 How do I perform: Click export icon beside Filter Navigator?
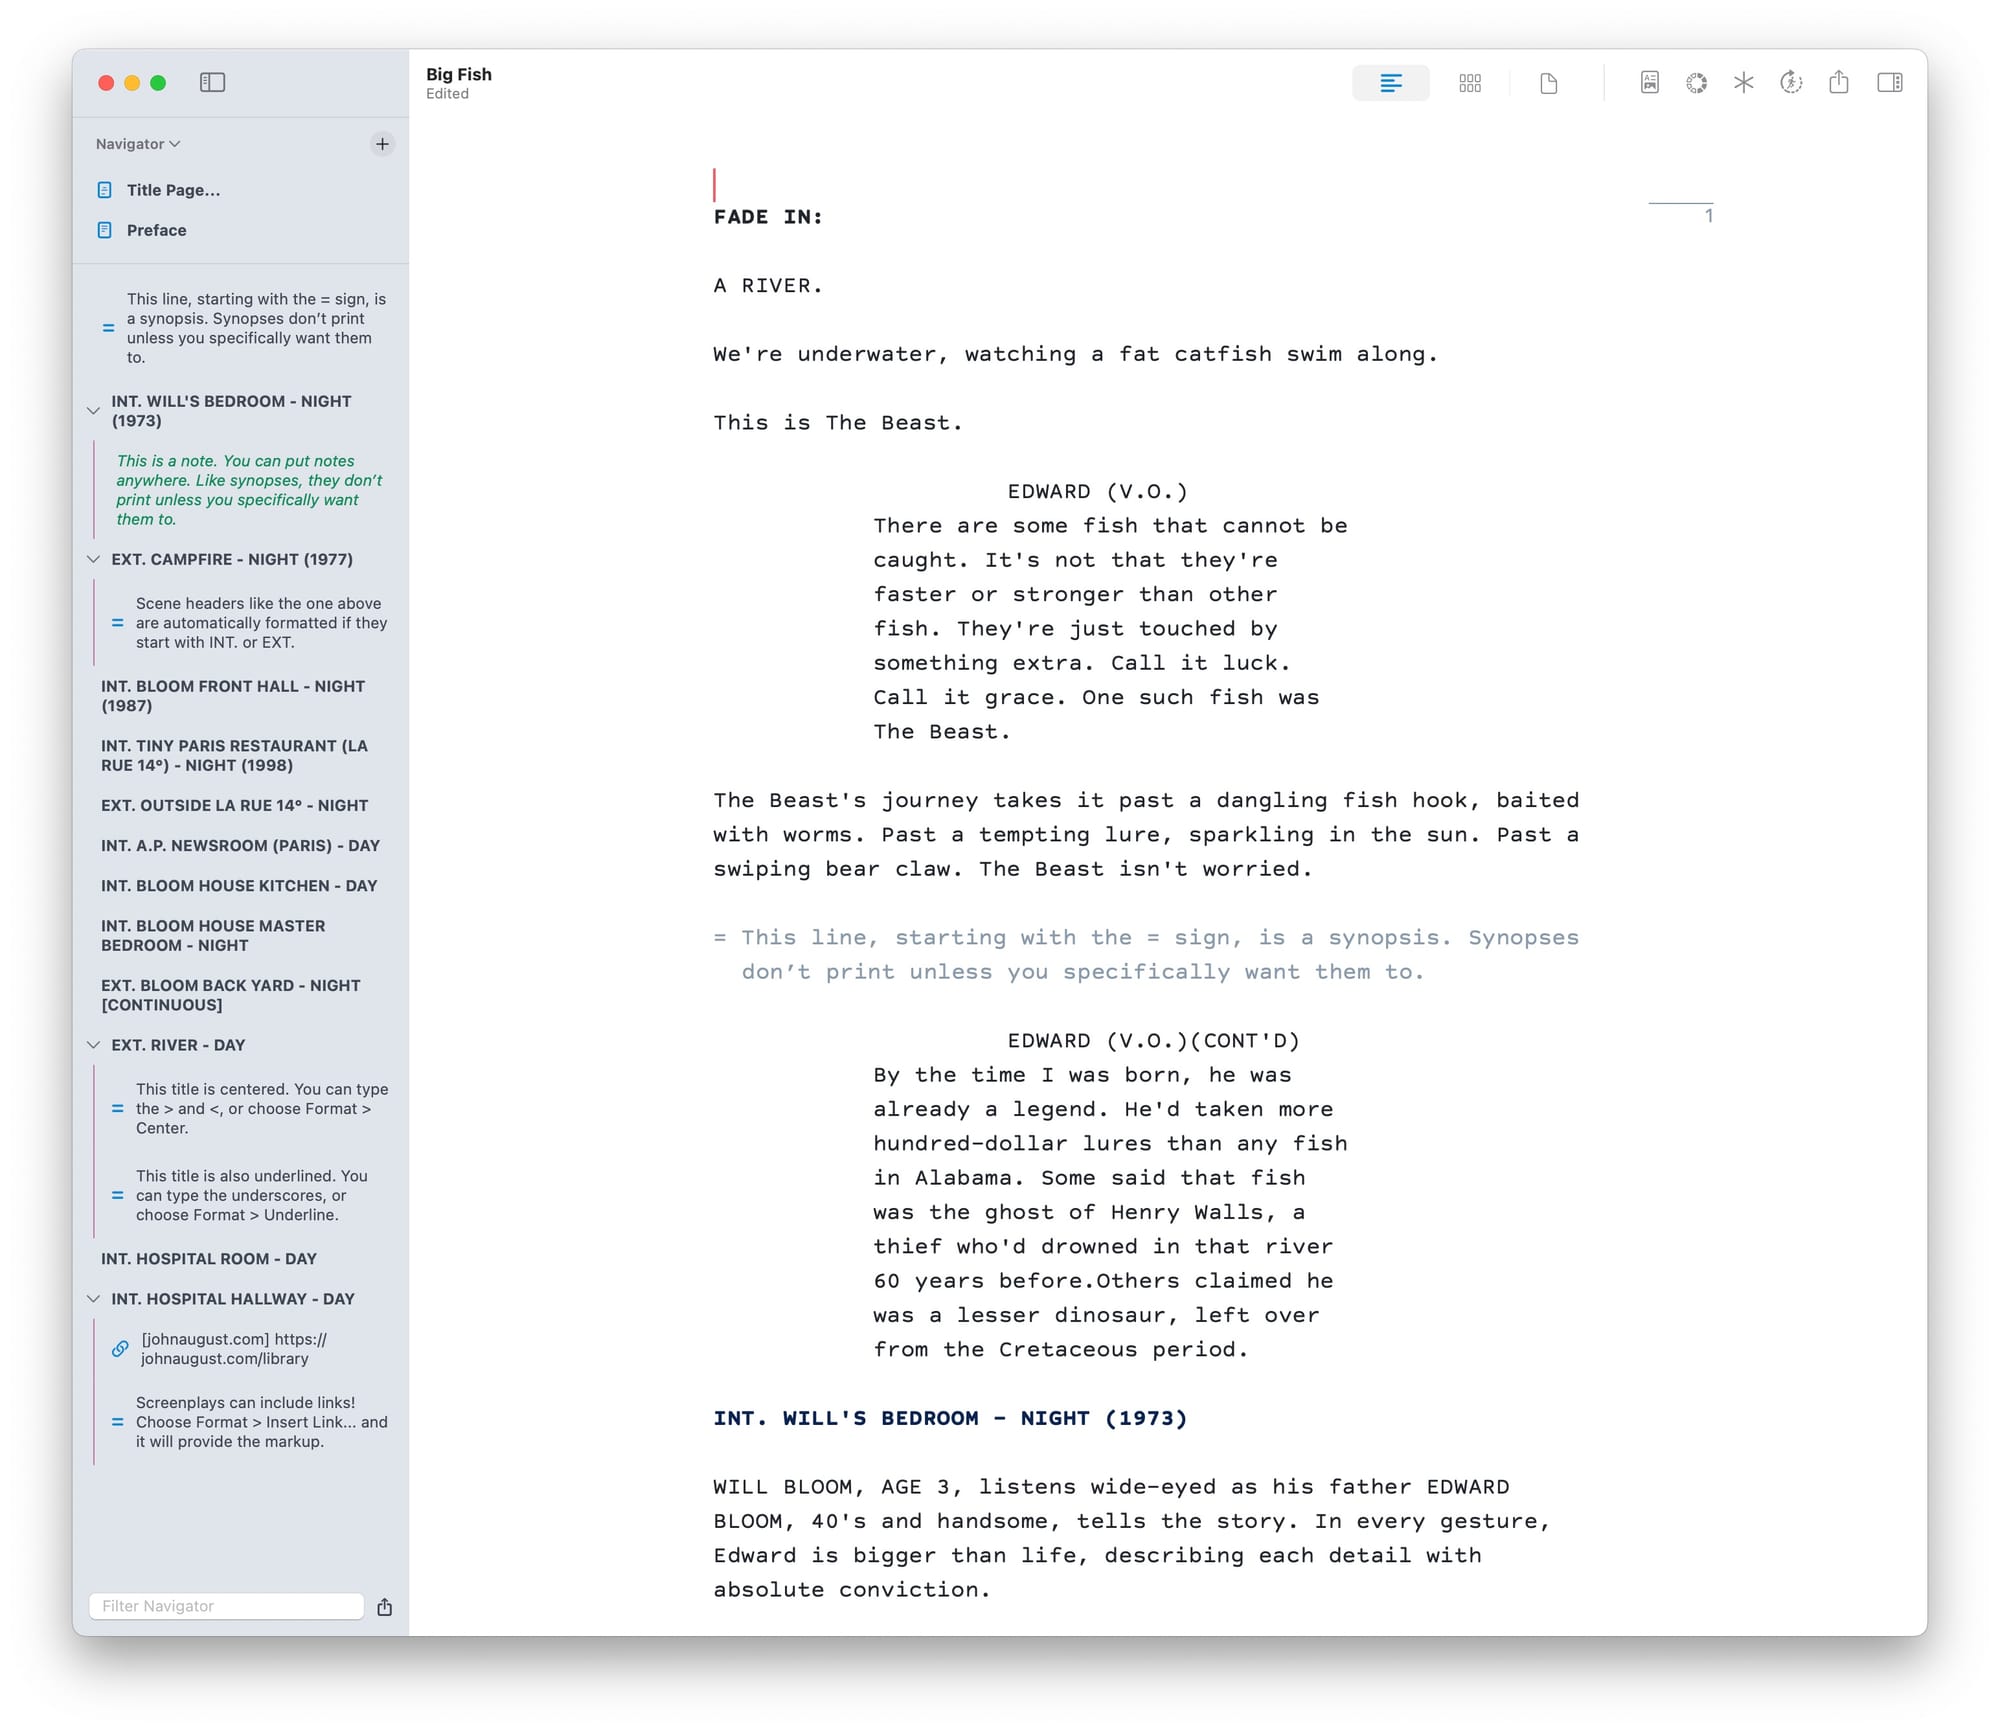coord(384,1607)
